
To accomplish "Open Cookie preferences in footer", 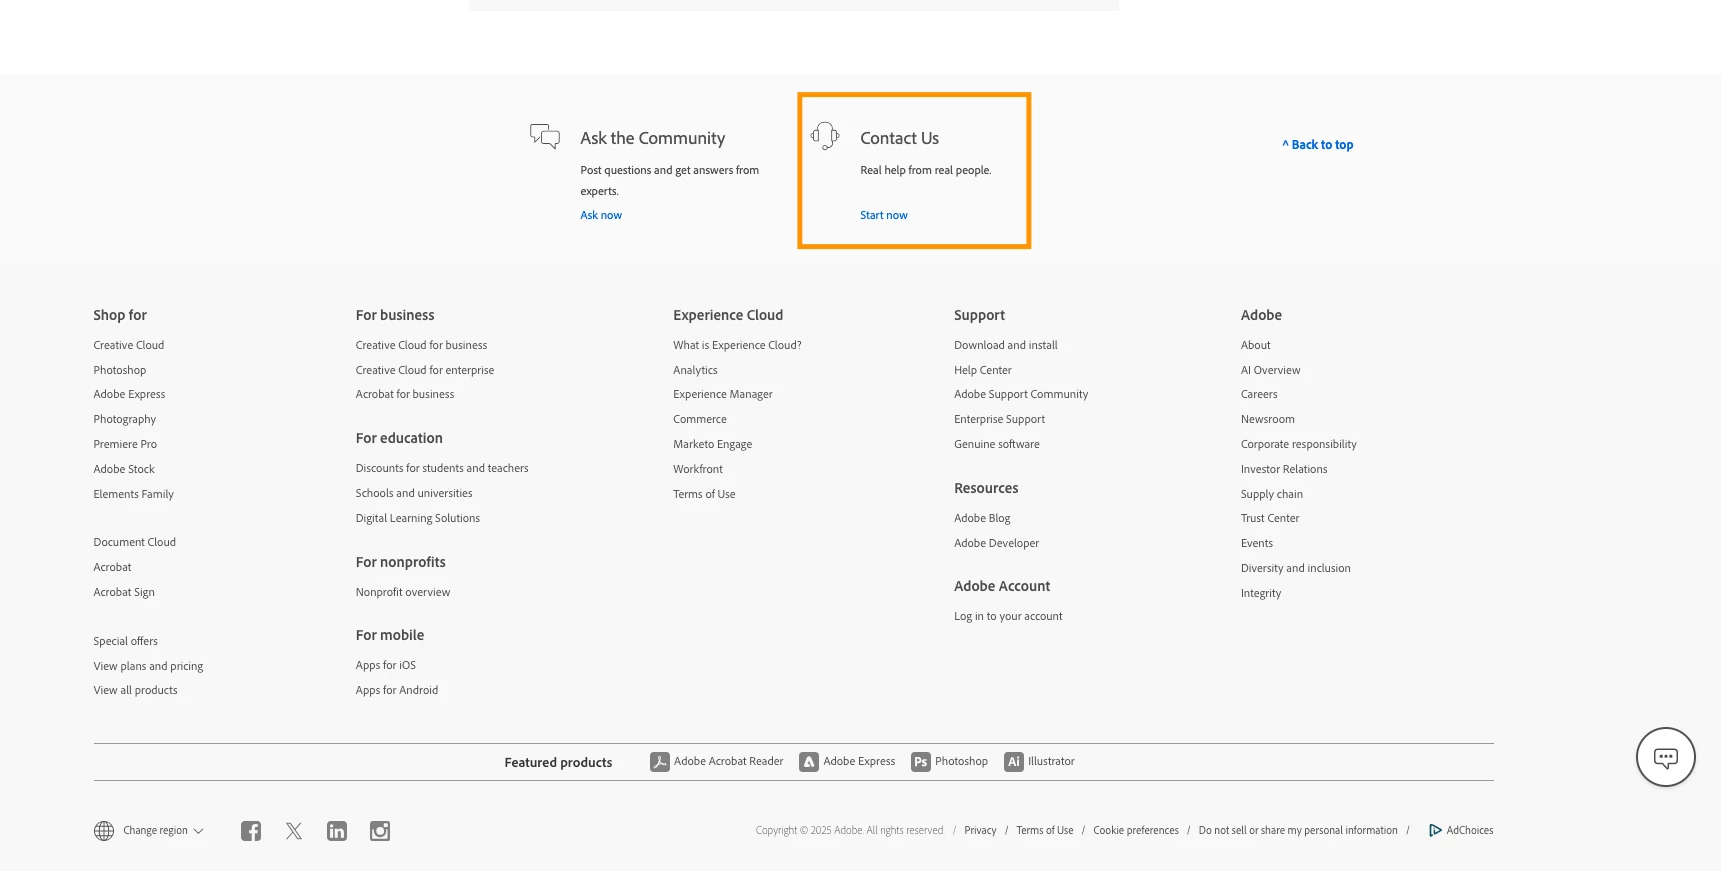I will (x=1136, y=830).
